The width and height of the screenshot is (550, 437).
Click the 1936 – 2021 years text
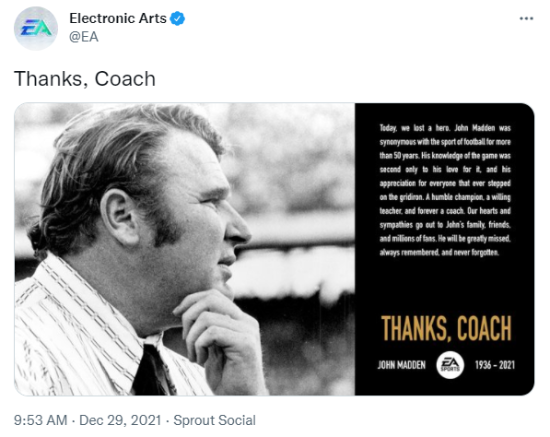(x=495, y=365)
